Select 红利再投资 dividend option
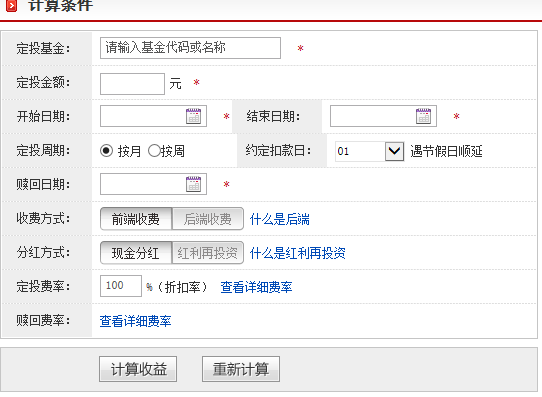 point(208,253)
